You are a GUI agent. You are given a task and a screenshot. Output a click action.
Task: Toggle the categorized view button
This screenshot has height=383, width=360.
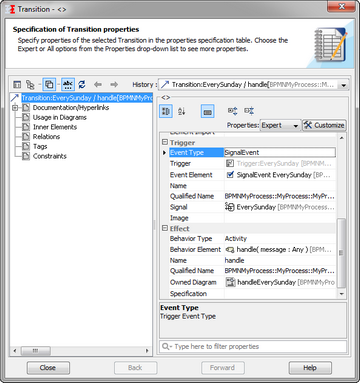(x=166, y=111)
